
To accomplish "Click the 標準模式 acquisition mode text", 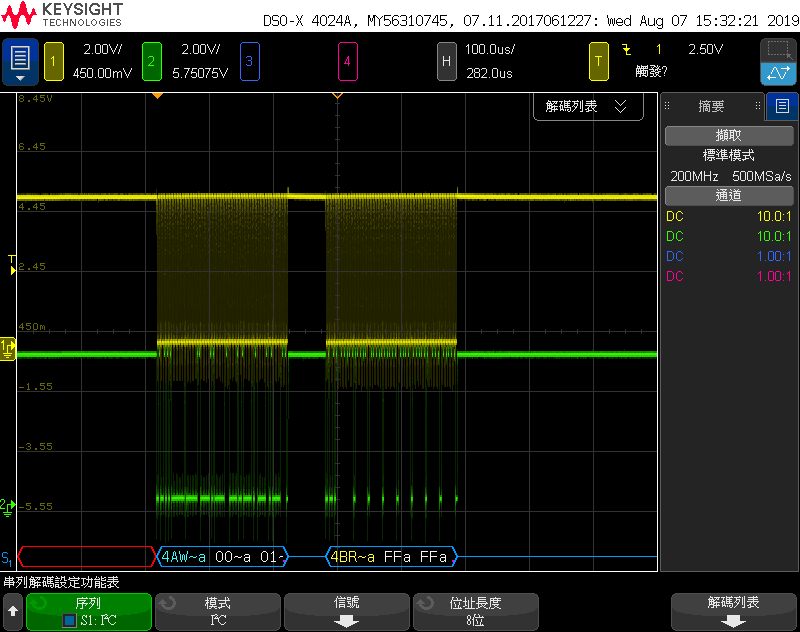I will click(x=729, y=155).
